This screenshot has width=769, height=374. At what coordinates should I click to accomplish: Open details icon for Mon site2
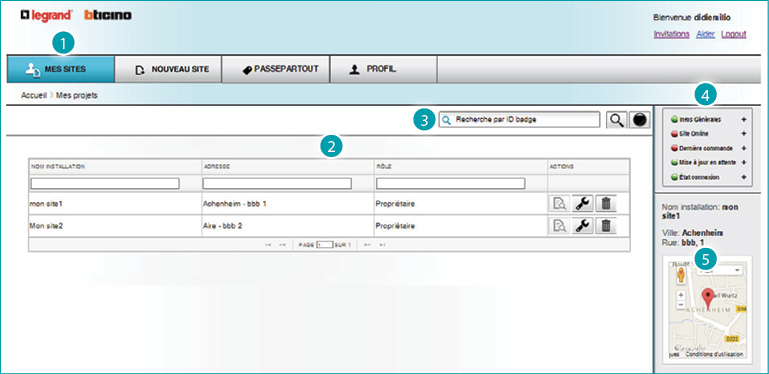coord(559,225)
